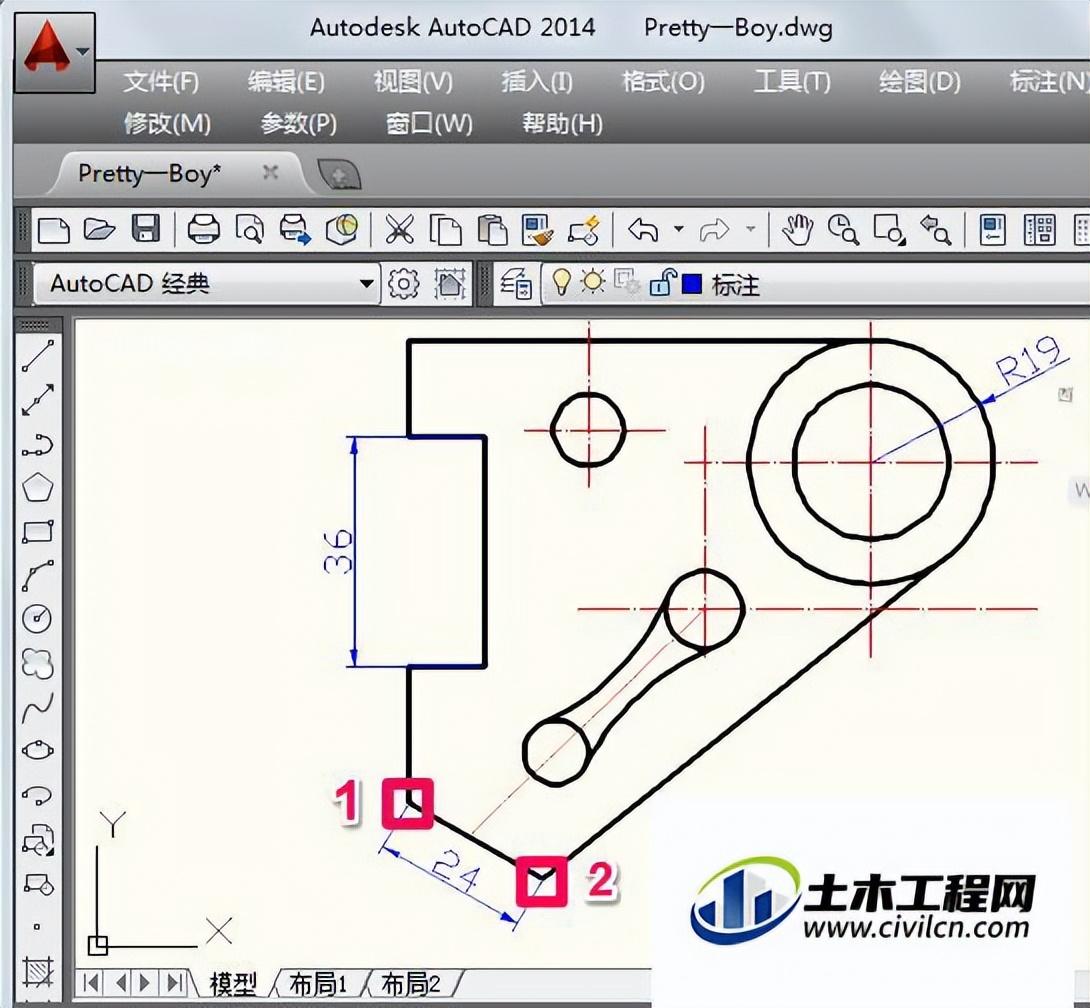
Task: Click the Save file icon
Action: (146, 230)
